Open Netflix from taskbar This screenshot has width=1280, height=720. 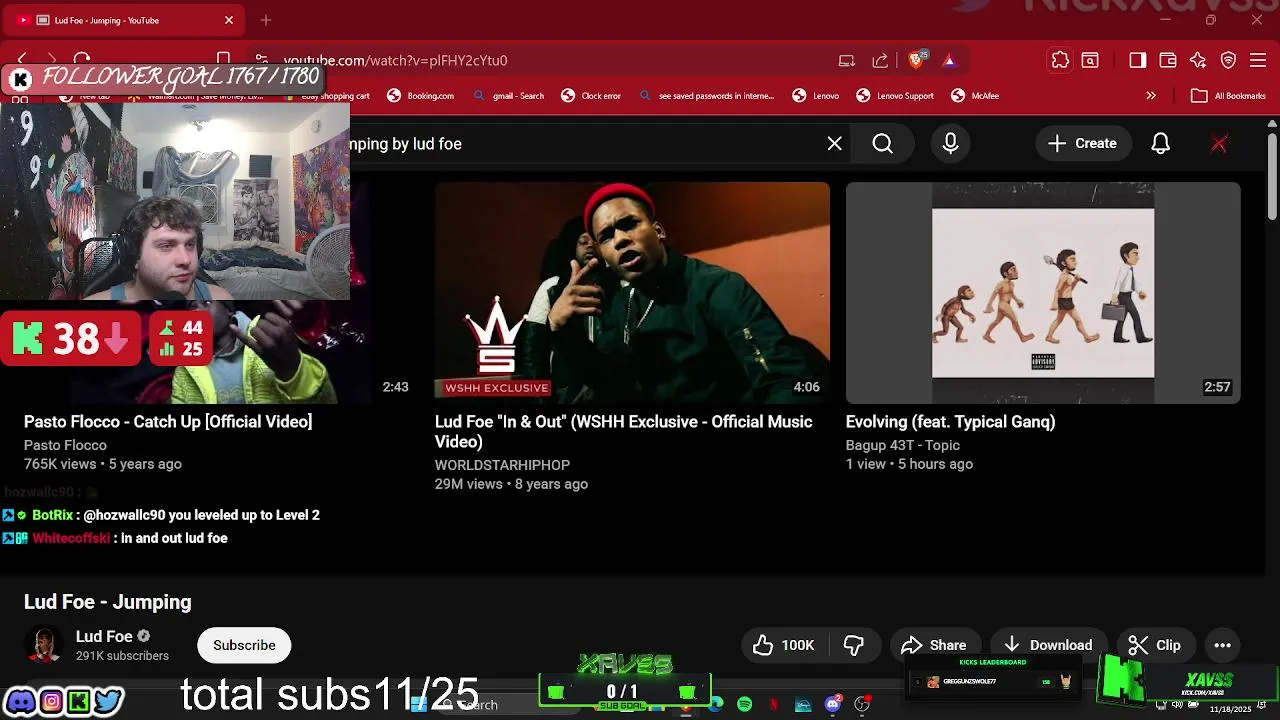click(x=774, y=705)
